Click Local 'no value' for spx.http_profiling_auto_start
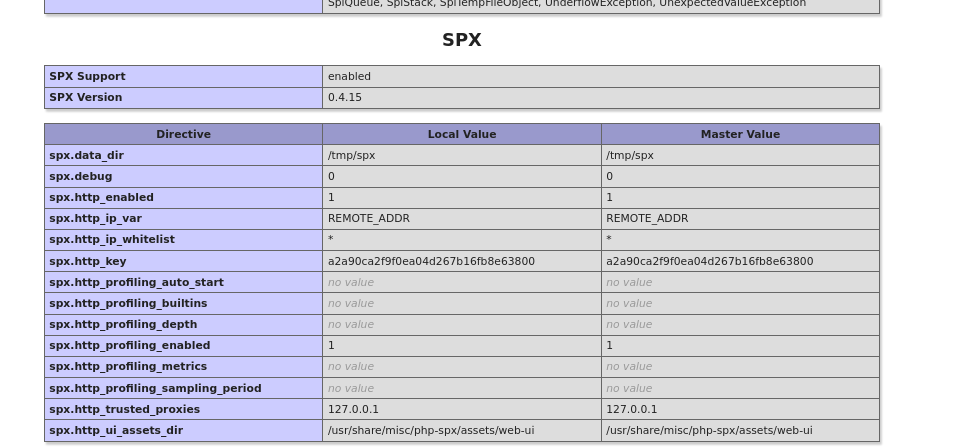Image resolution: width=961 pixels, height=448 pixels. click(x=351, y=282)
